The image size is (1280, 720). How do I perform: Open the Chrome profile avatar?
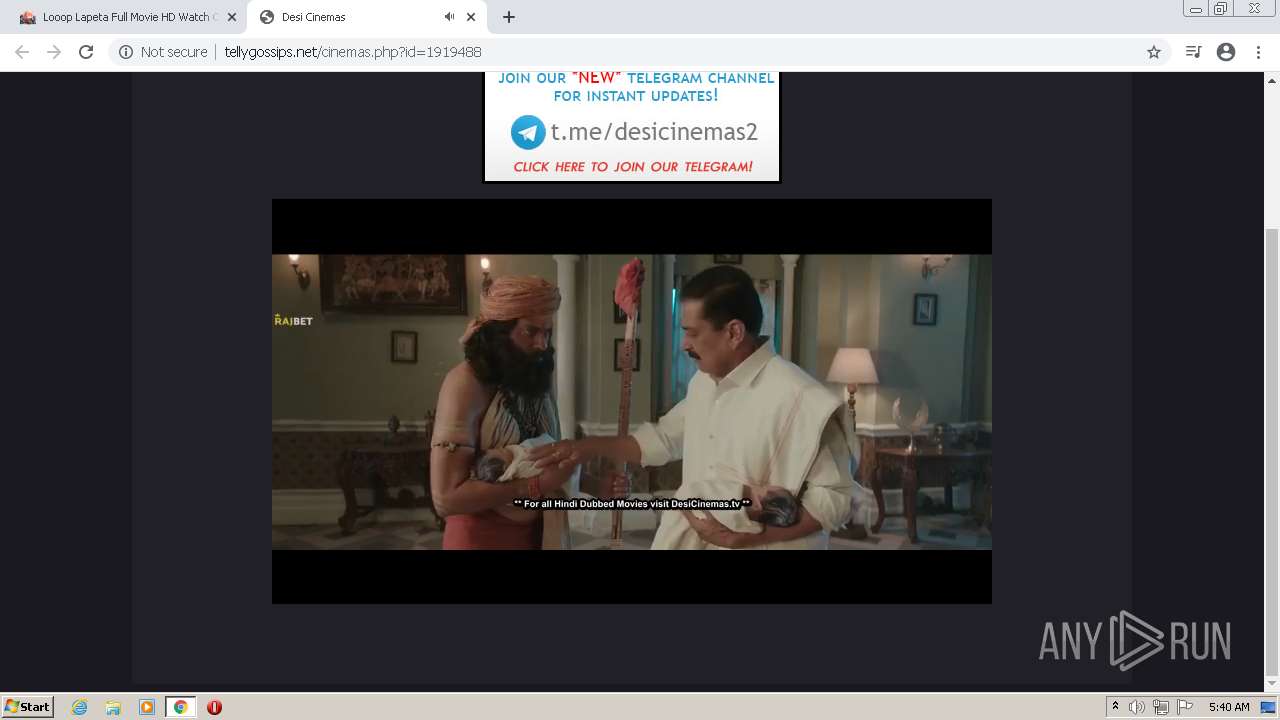click(1226, 52)
